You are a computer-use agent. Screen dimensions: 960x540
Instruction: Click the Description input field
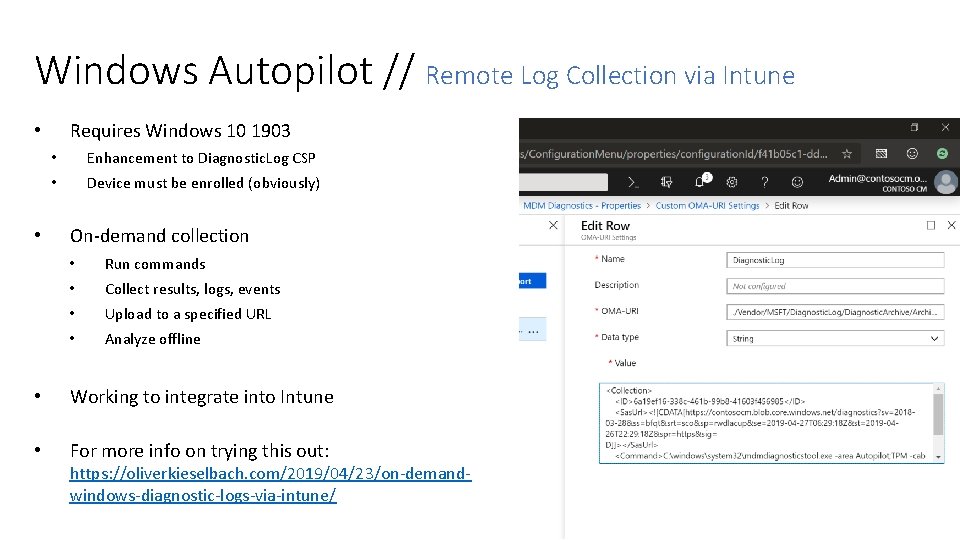click(x=835, y=286)
